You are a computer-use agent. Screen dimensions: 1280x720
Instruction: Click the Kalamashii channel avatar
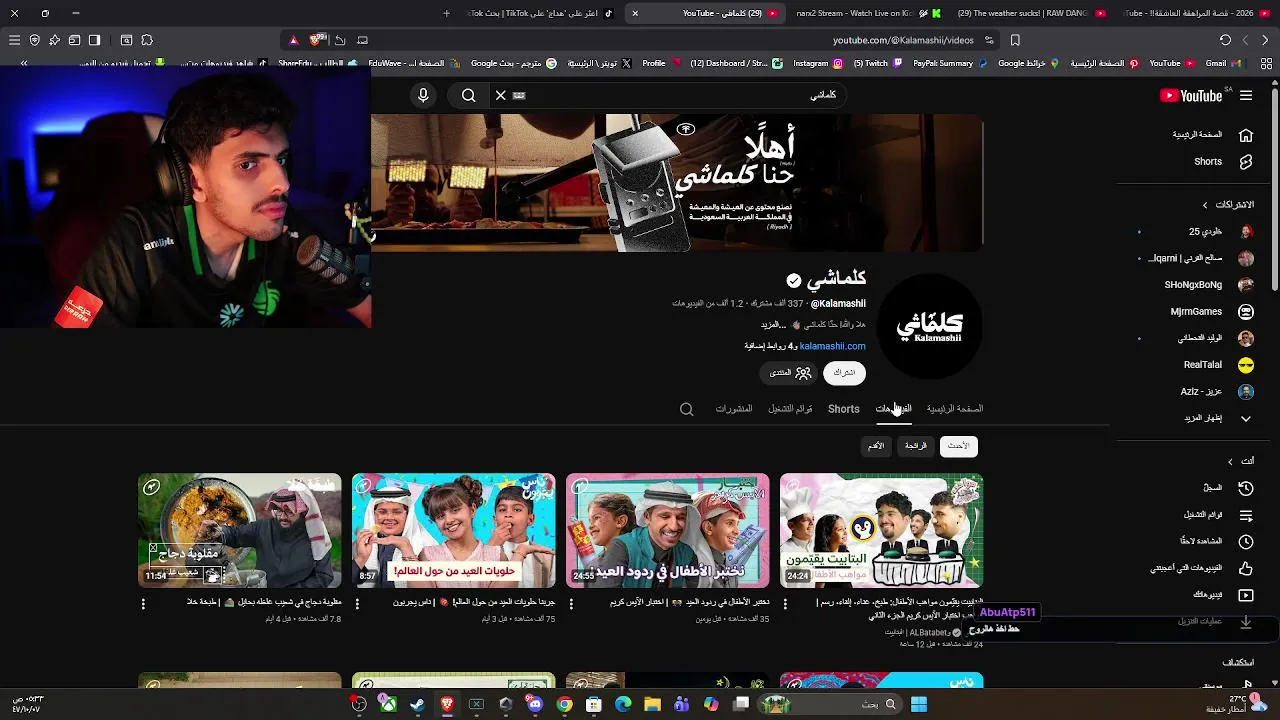coord(929,325)
